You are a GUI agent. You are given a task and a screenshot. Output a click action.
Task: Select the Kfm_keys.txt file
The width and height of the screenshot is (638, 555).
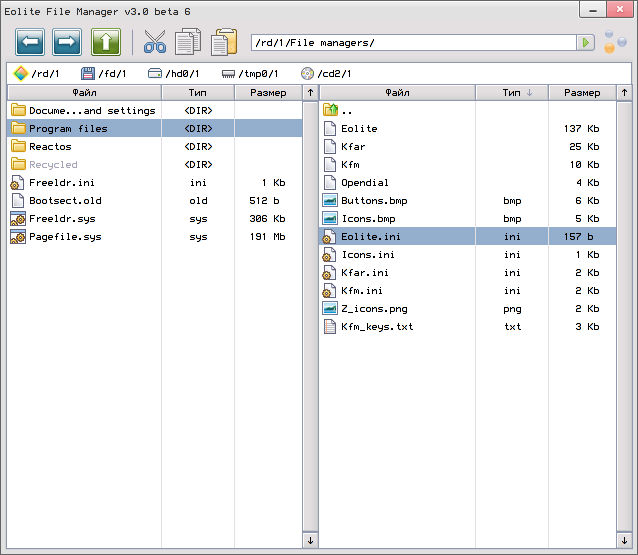click(x=376, y=326)
